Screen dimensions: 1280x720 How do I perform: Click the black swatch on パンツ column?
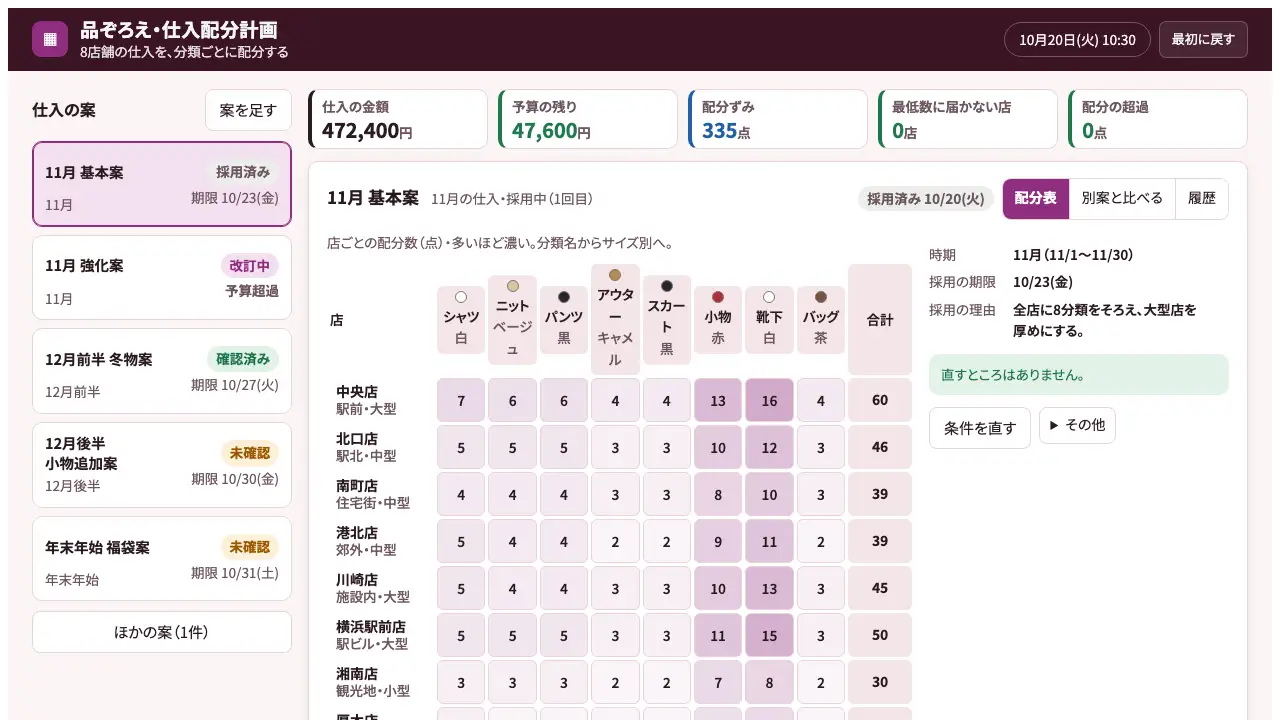click(x=564, y=297)
